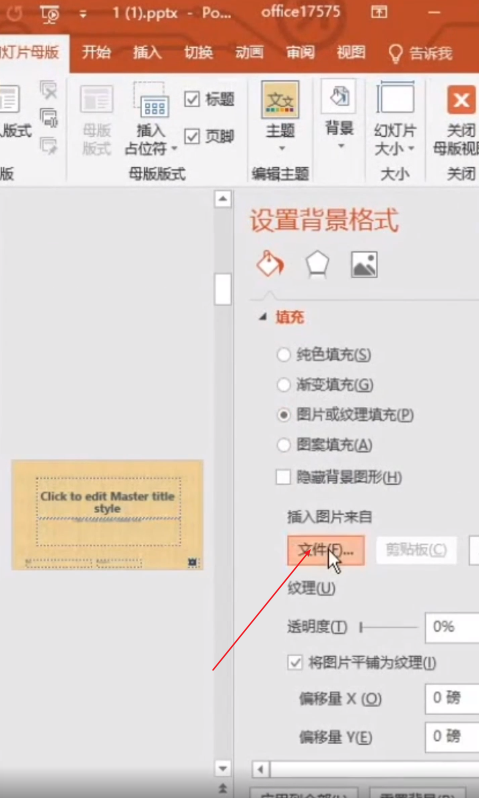Viewport: 479px width, 798px height.
Task: Click the 偏移量 X offset field
Action: click(x=452, y=699)
